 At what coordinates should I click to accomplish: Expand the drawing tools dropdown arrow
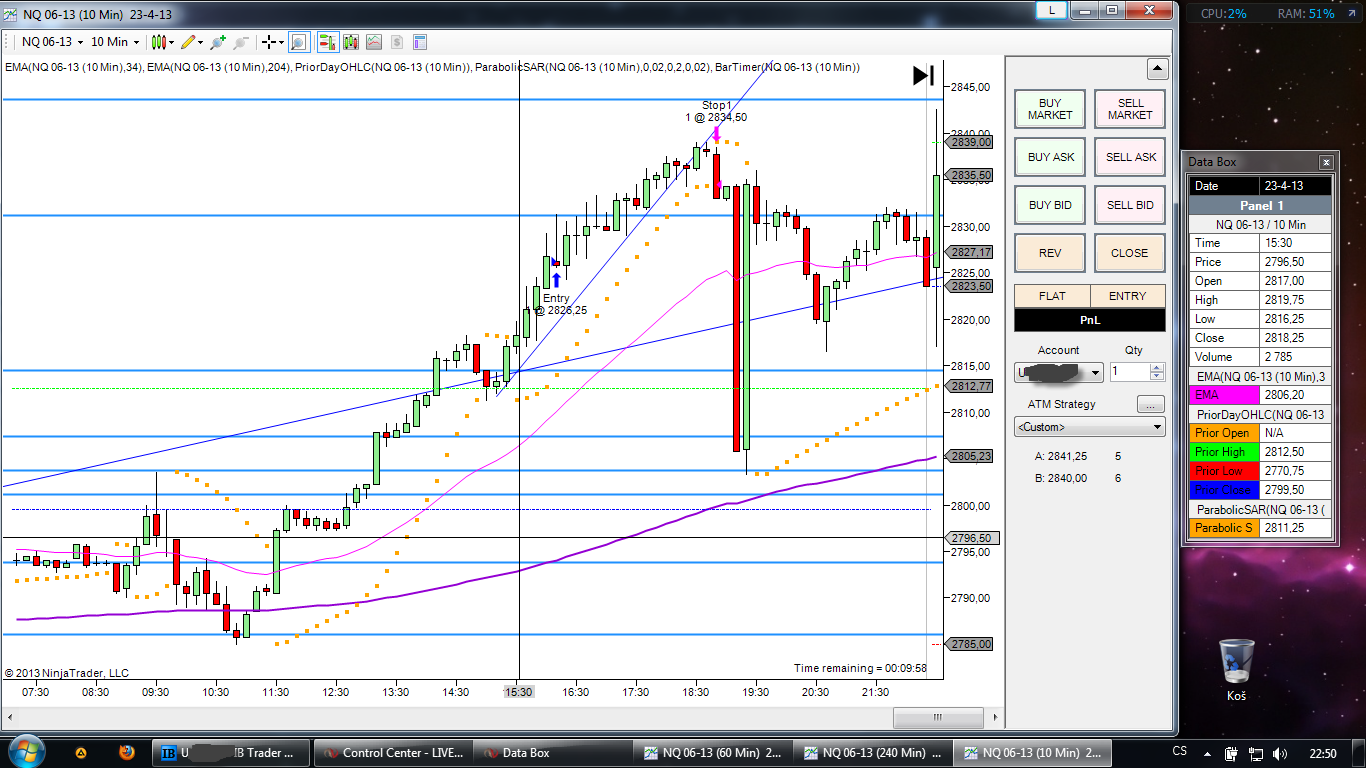pos(200,42)
